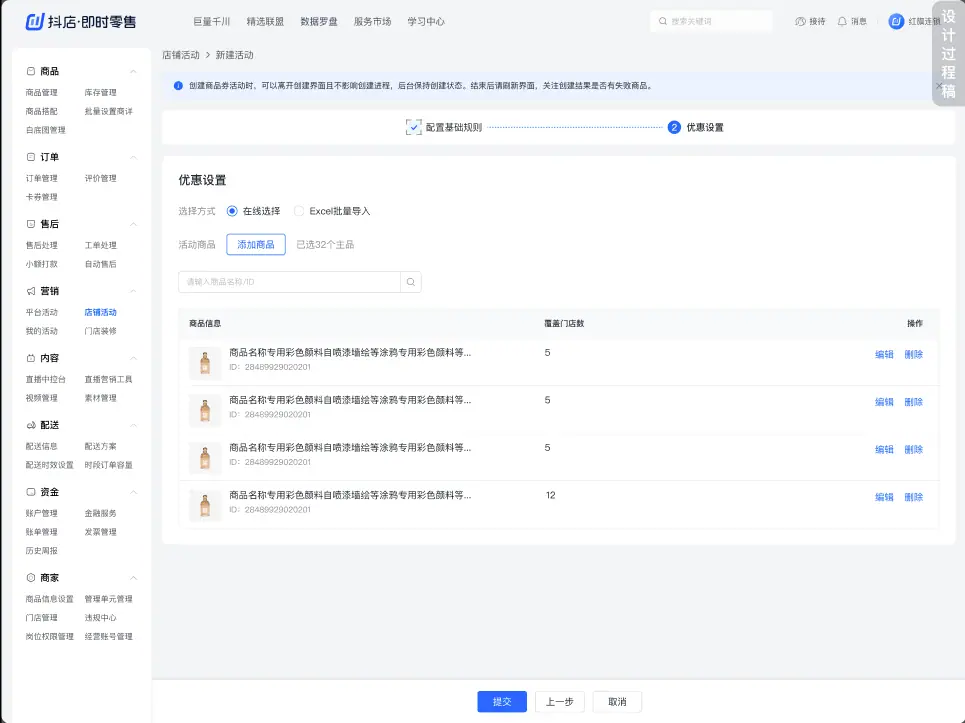
Task: Open 服务市场 top menu
Action: click(x=372, y=22)
